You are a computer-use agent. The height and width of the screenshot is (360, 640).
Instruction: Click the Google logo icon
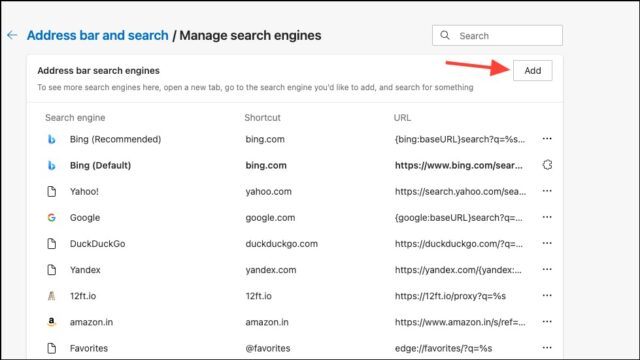51,218
